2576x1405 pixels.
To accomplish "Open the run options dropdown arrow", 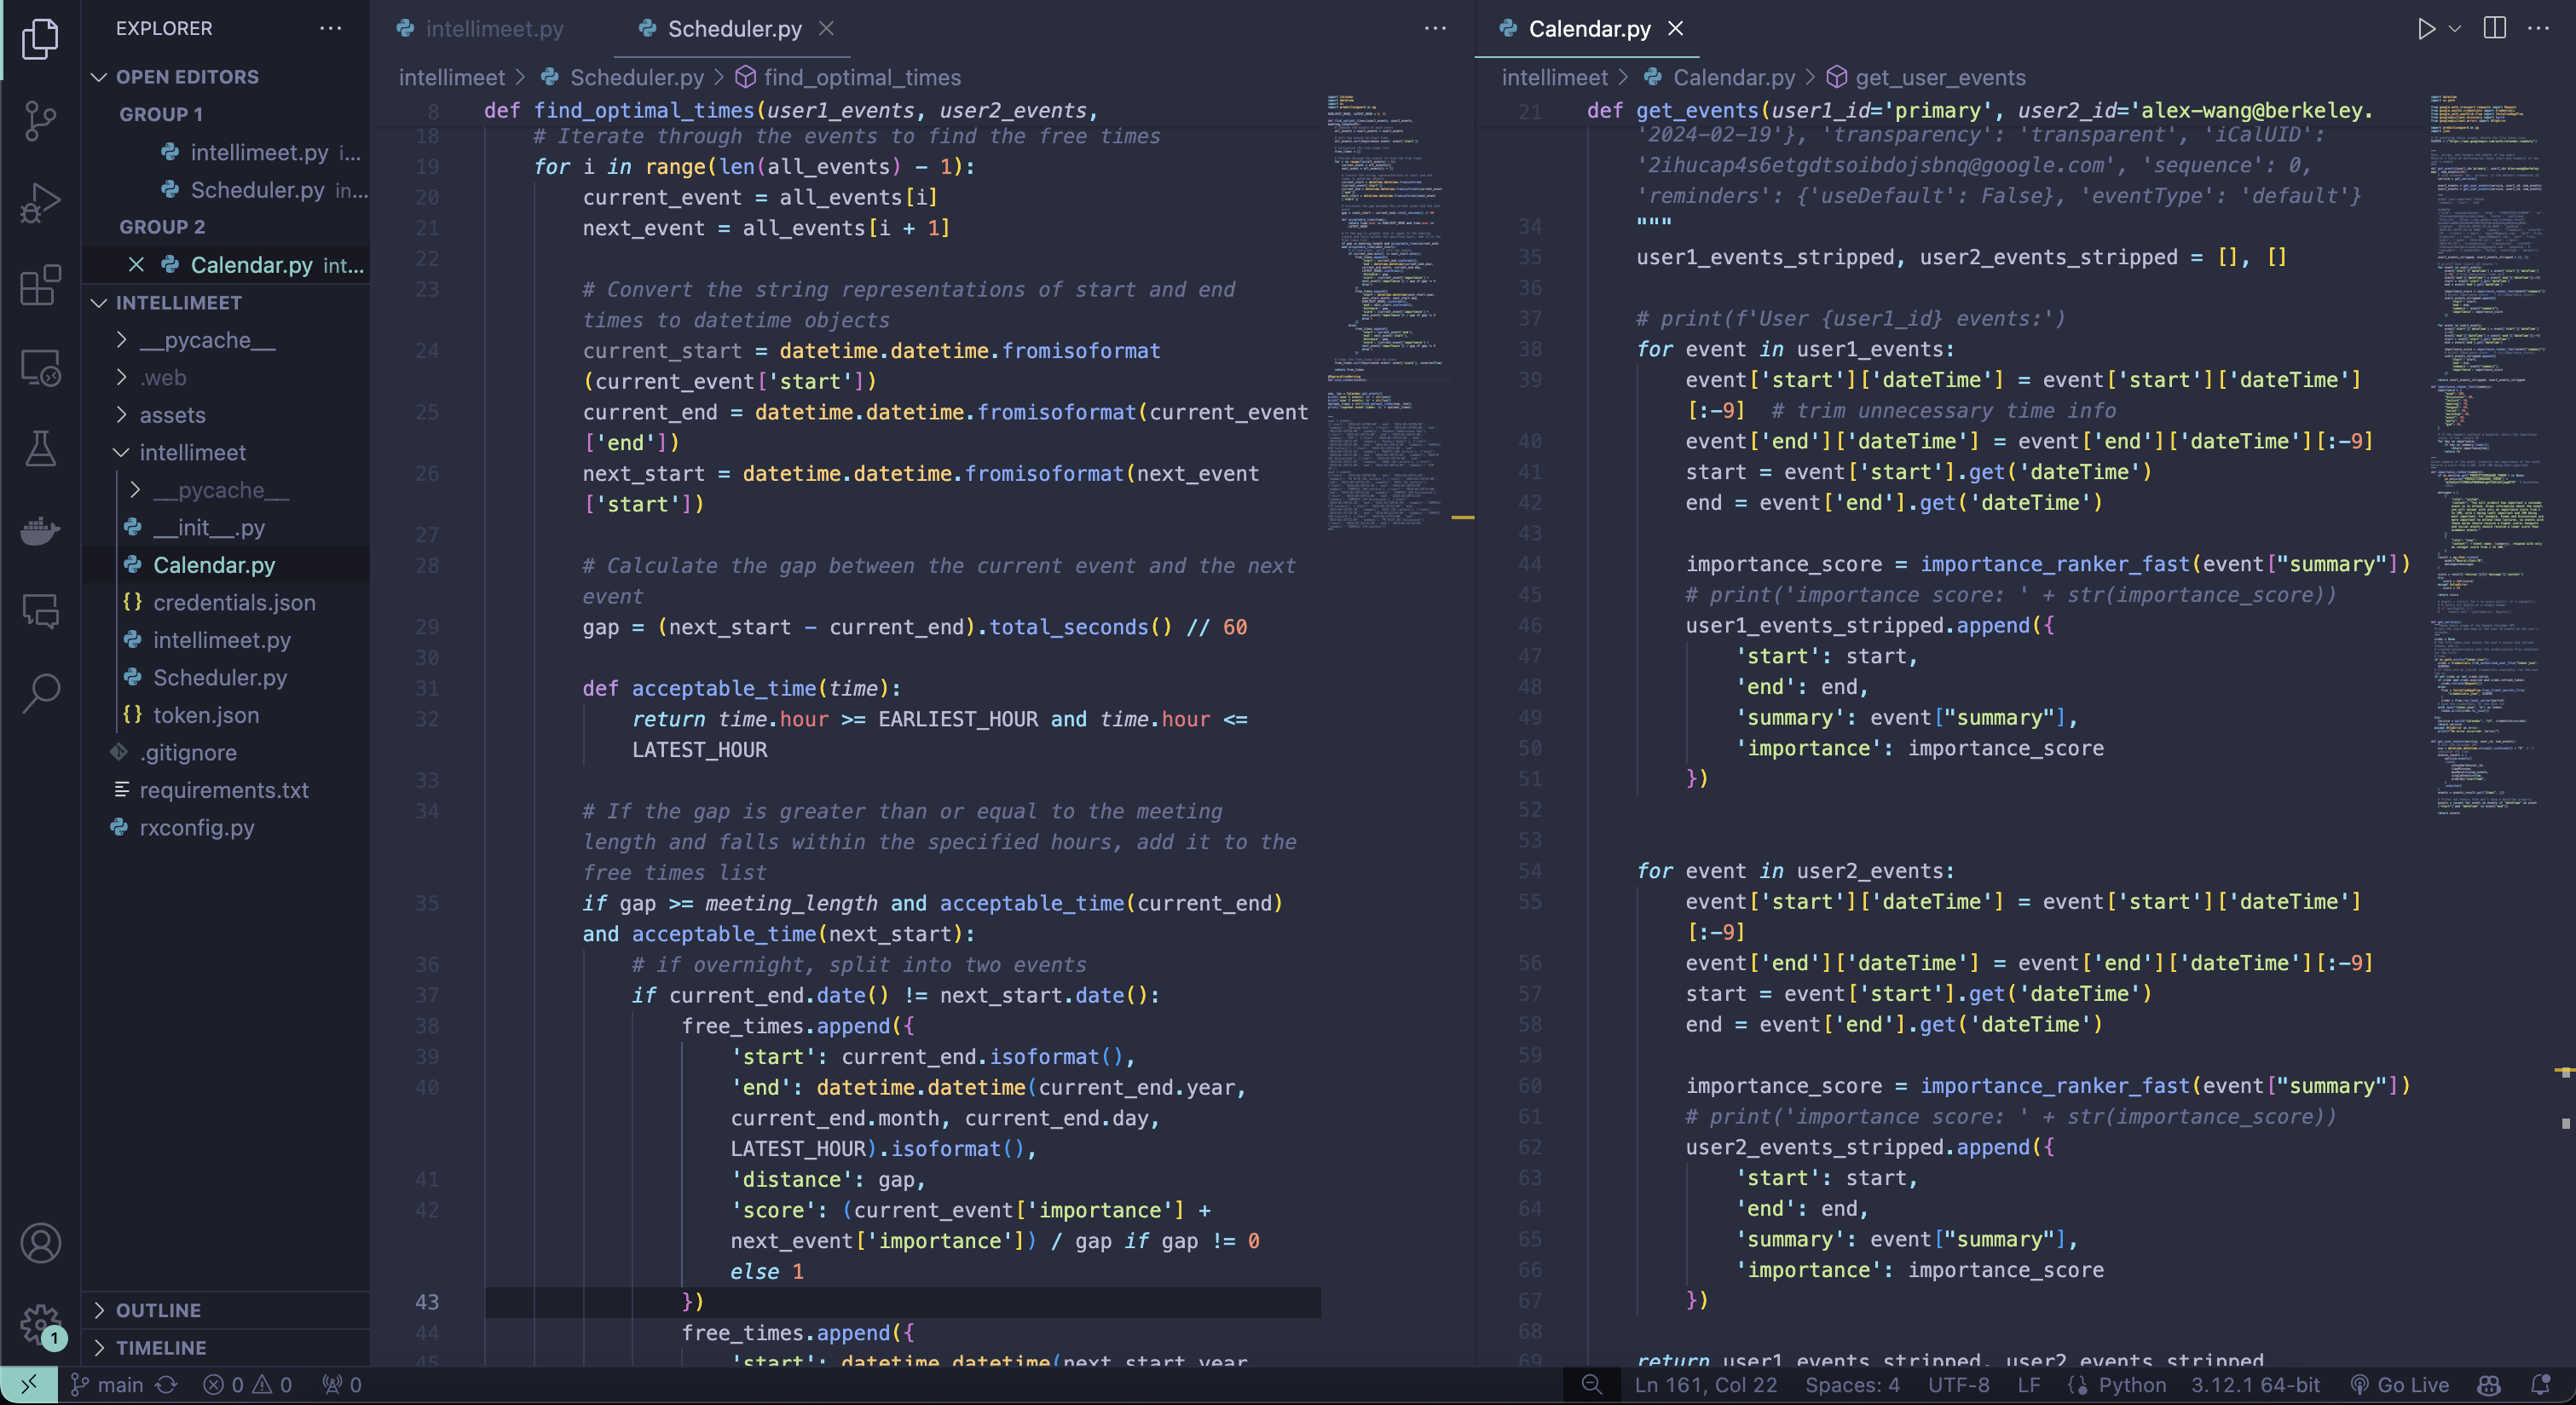I will pos(2455,29).
